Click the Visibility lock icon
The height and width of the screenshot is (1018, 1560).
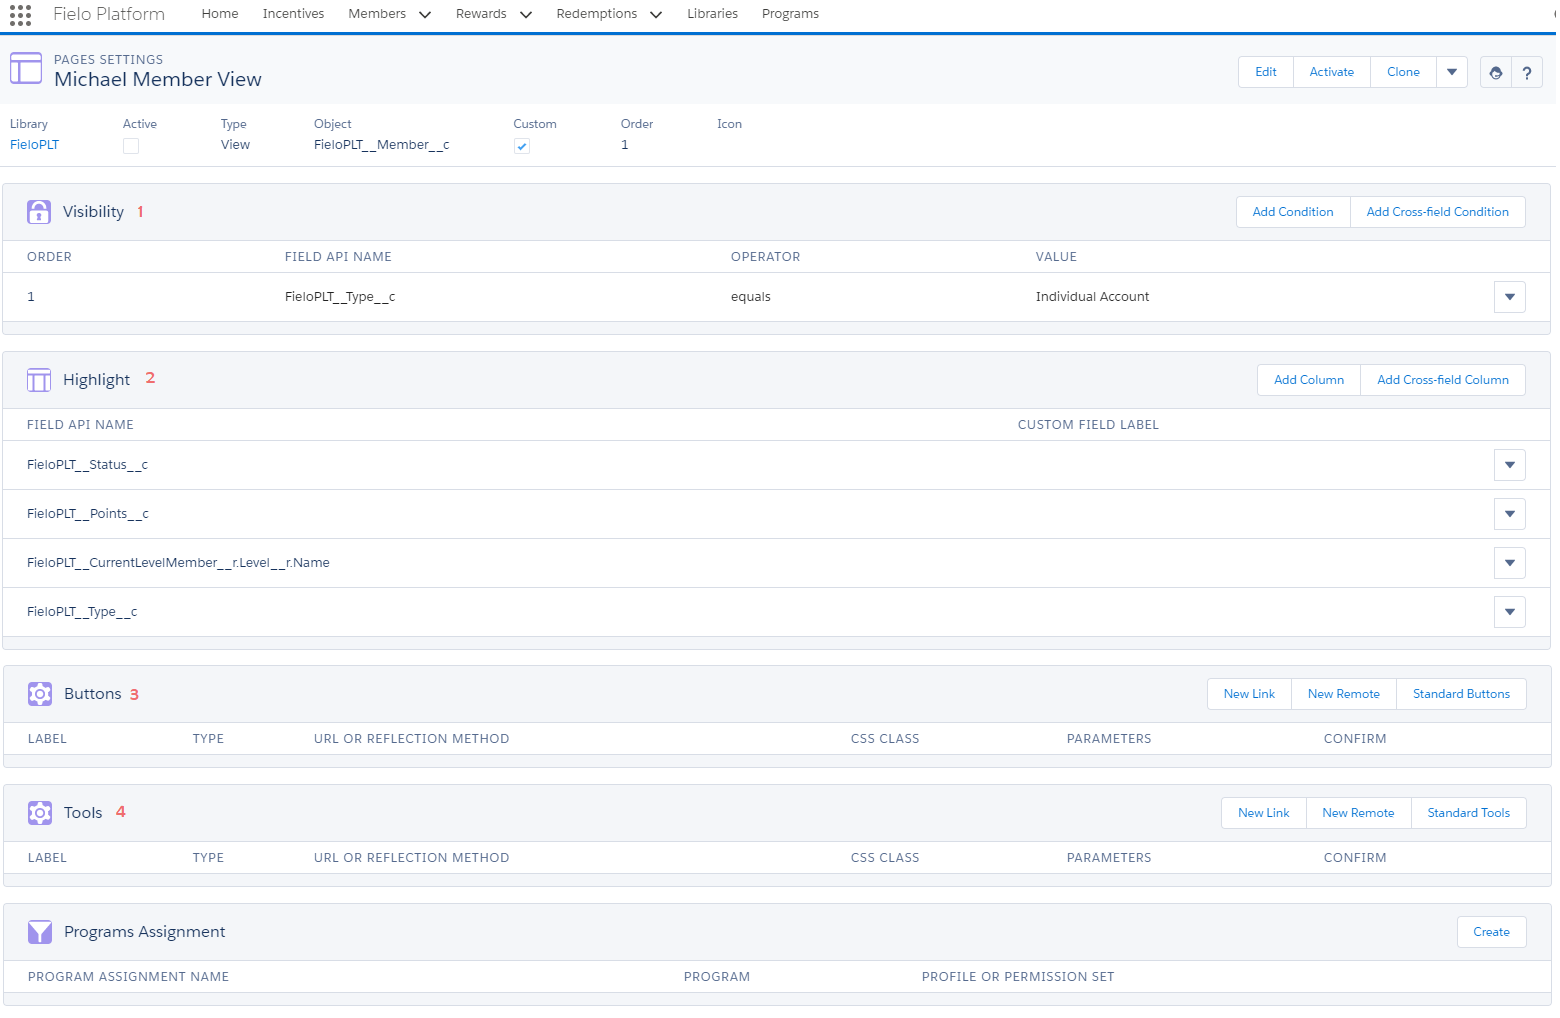pyautogui.click(x=39, y=212)
